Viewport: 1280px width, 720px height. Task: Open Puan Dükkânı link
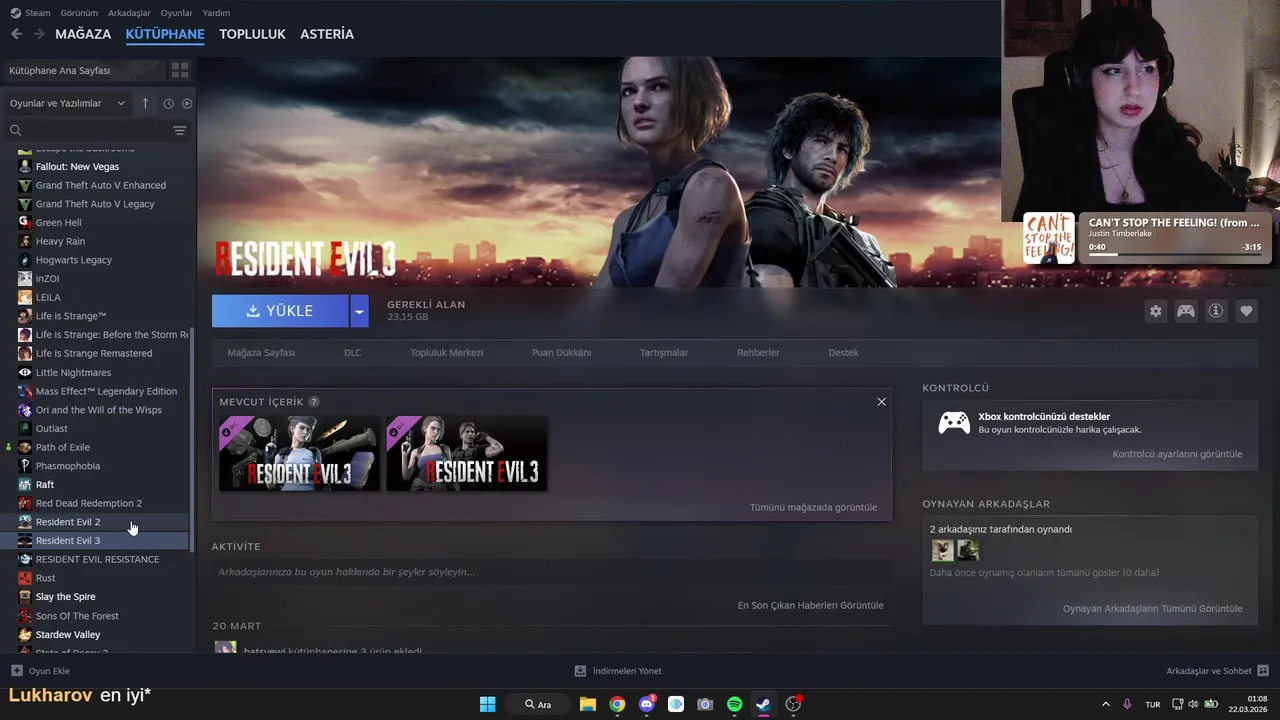[561, 353]
